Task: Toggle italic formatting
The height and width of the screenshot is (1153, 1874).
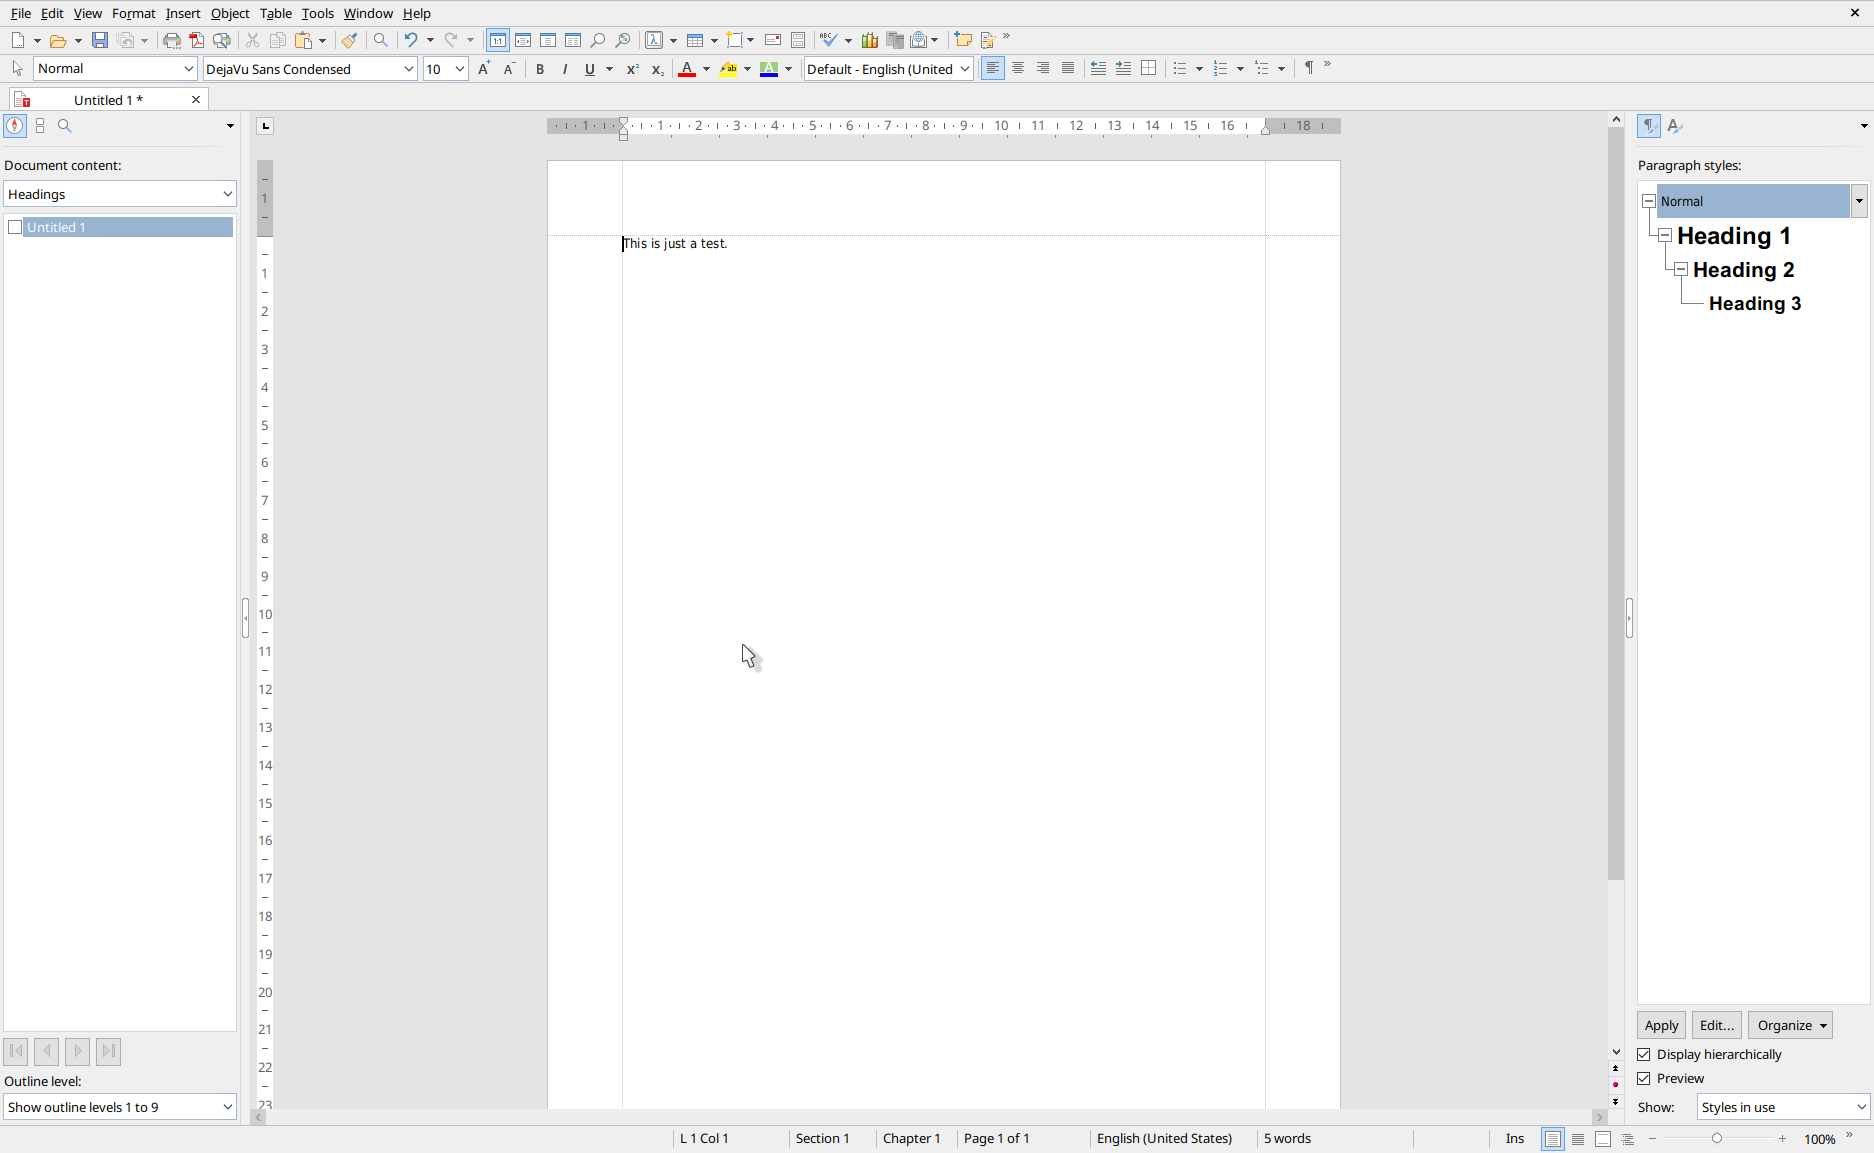Action: [x=565, y=69]
